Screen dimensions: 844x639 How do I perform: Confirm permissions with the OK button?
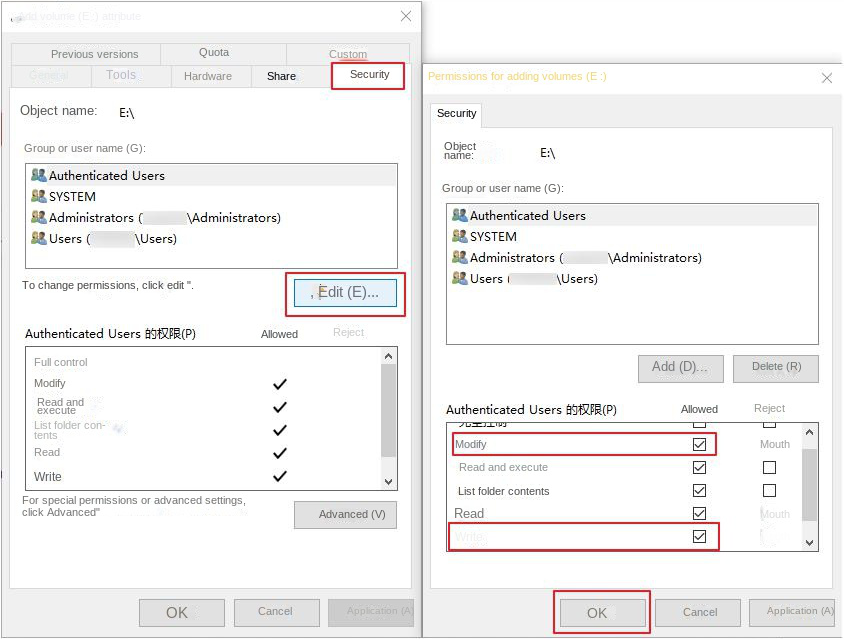click(x=601, y=612)
